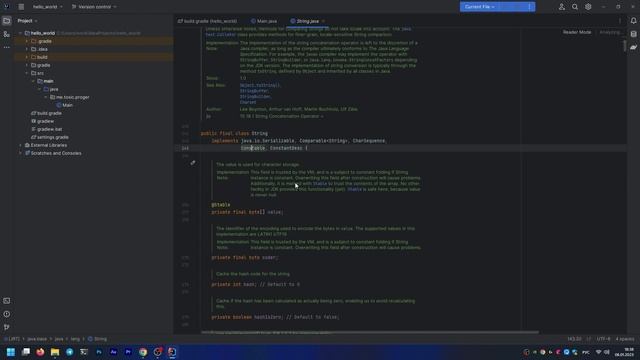Open Windows Start button on taskbar
Screen dimensions: 640x360
tap(11, 352)
